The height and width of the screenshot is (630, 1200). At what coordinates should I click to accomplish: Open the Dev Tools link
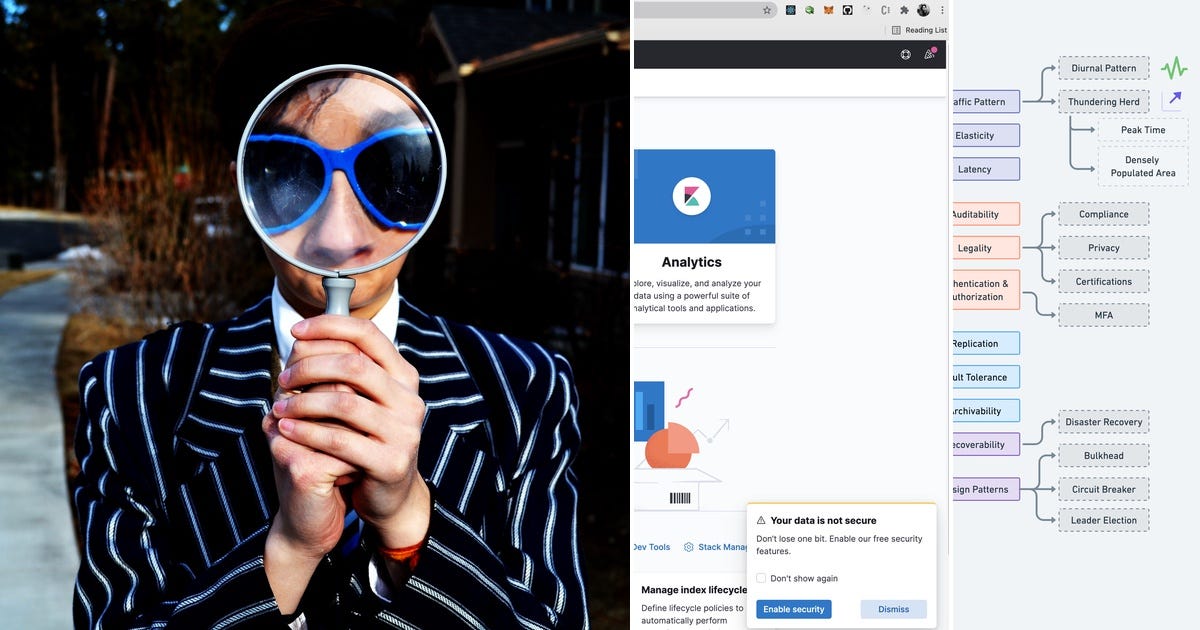651,547
